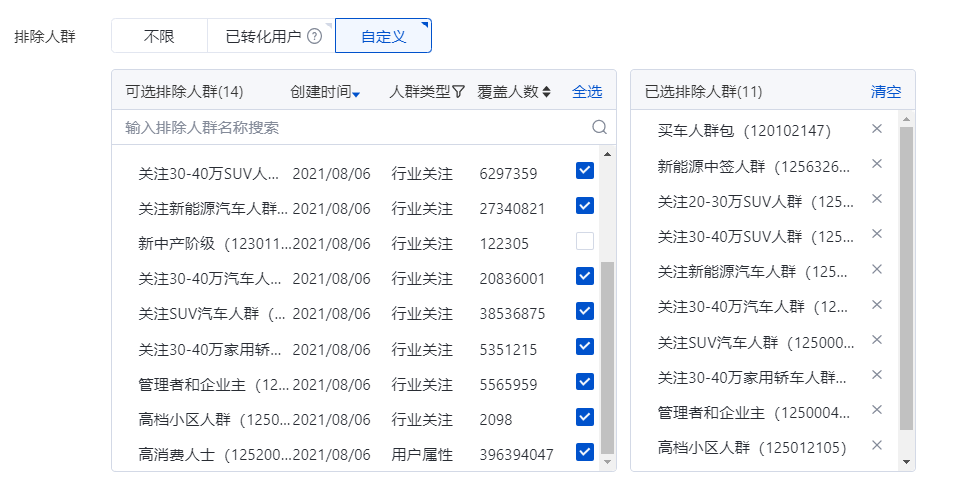Open the 人群类型 filter funnel icon
Viewport: 954px width, 488px height.
(x=459, y=92)
